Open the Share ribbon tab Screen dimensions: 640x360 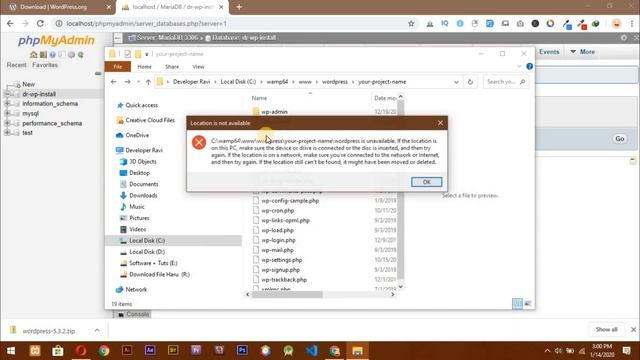pyautogui.click(x=172, y=67)
